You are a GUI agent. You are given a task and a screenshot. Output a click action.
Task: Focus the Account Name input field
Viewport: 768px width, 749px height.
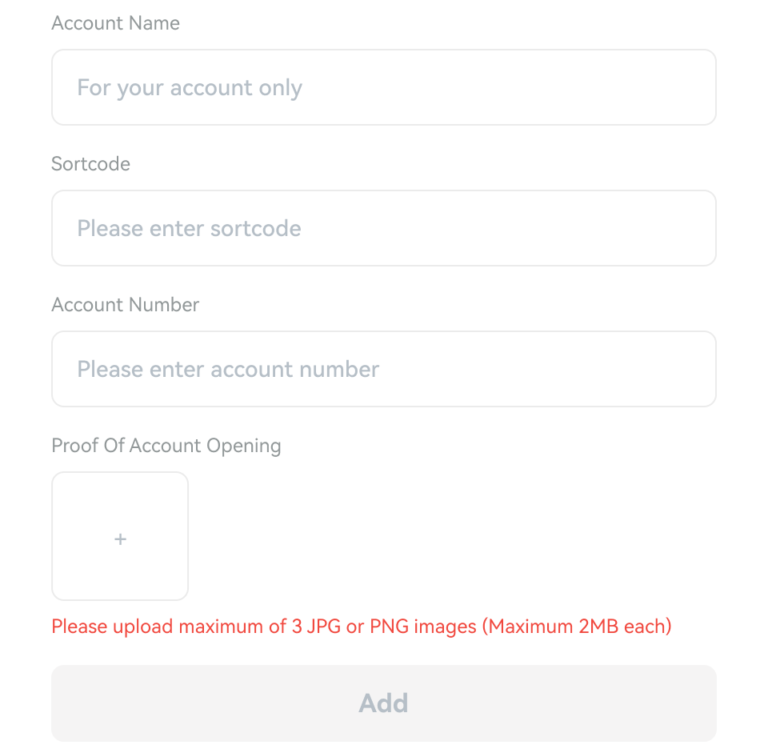tap(384, 88)
